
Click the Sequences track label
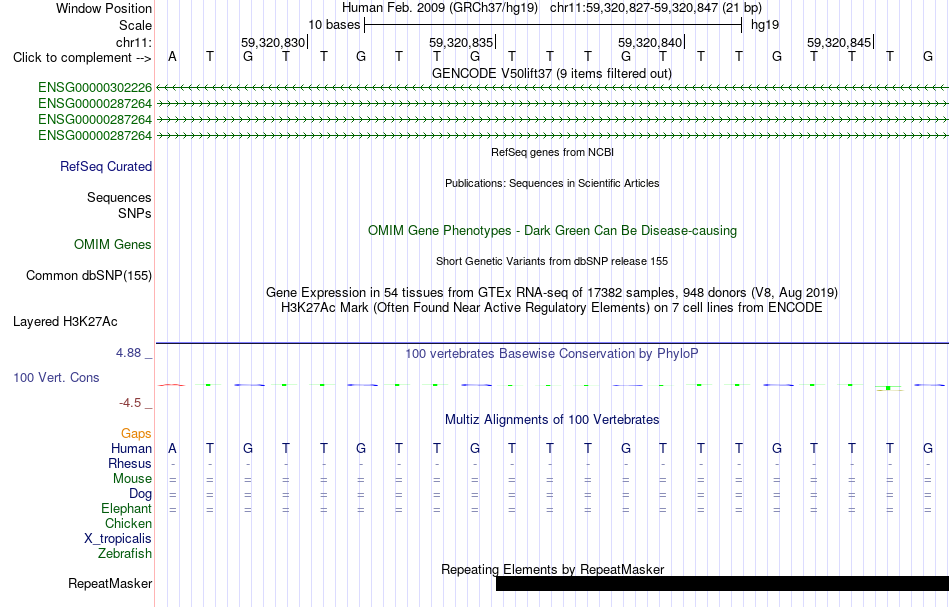pyautogui.click(x=119, y=197)
